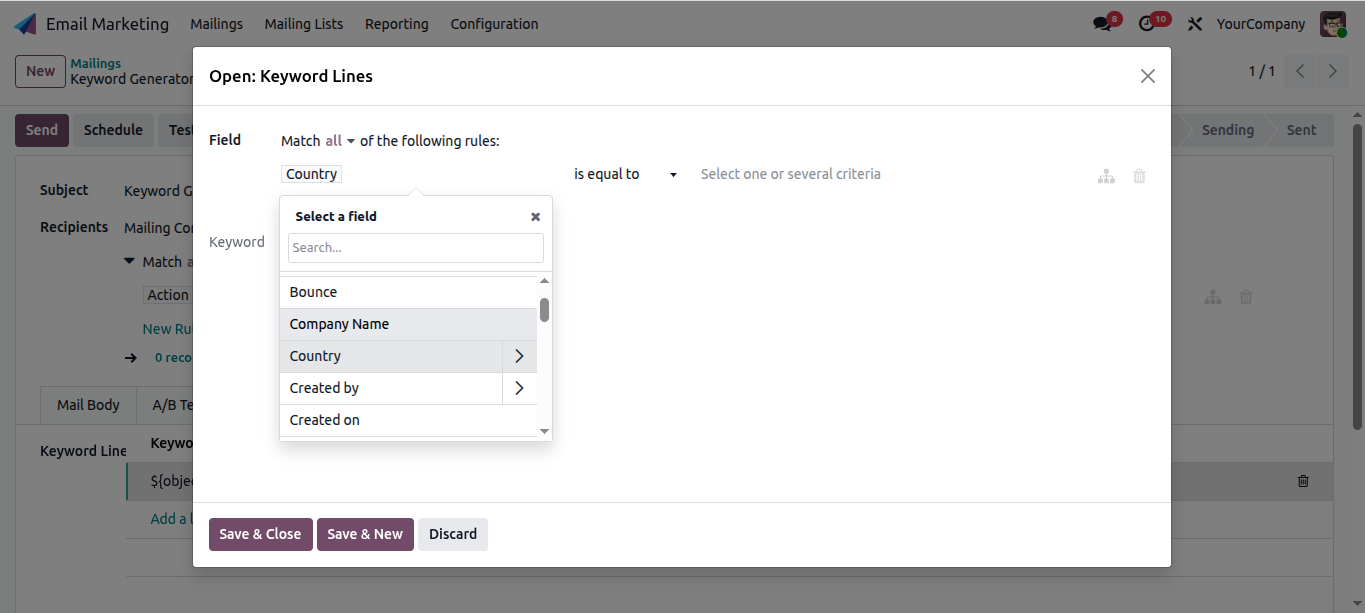Select the Company Name field
The width and height of the screenshot is (1365, 613).
tap(408, 324)
